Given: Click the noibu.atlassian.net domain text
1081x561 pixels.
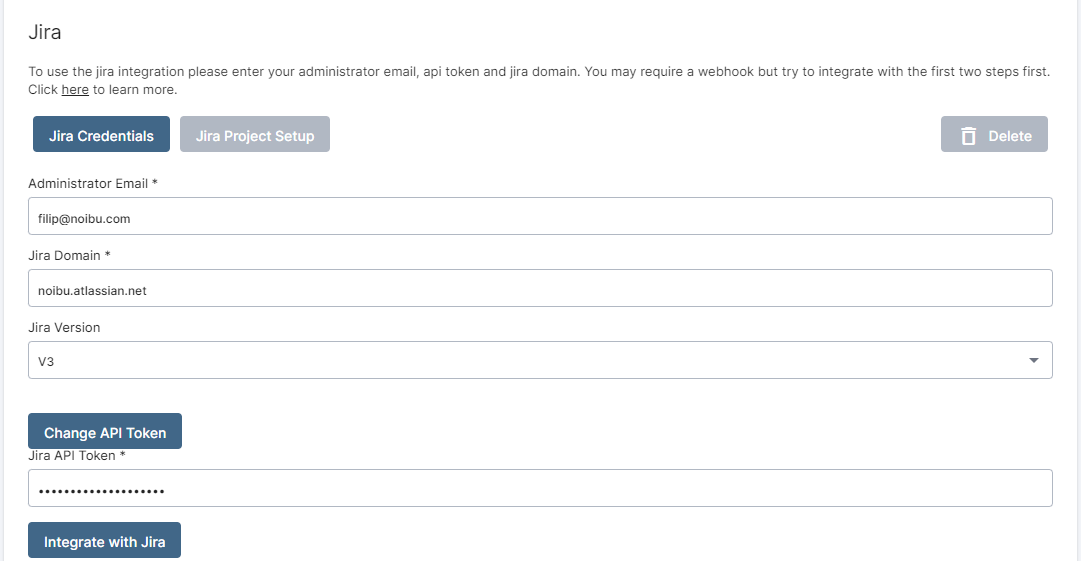Looking at the screenshot, I should [92, 290].
